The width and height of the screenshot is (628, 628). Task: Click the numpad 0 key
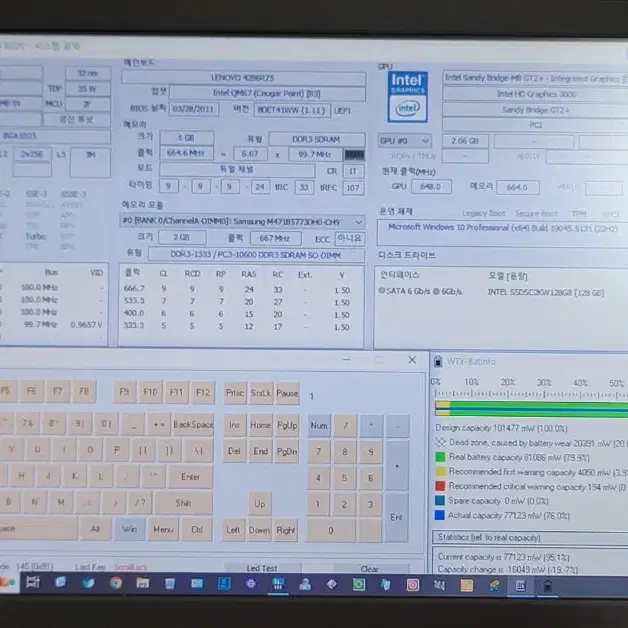pos(331,530)
